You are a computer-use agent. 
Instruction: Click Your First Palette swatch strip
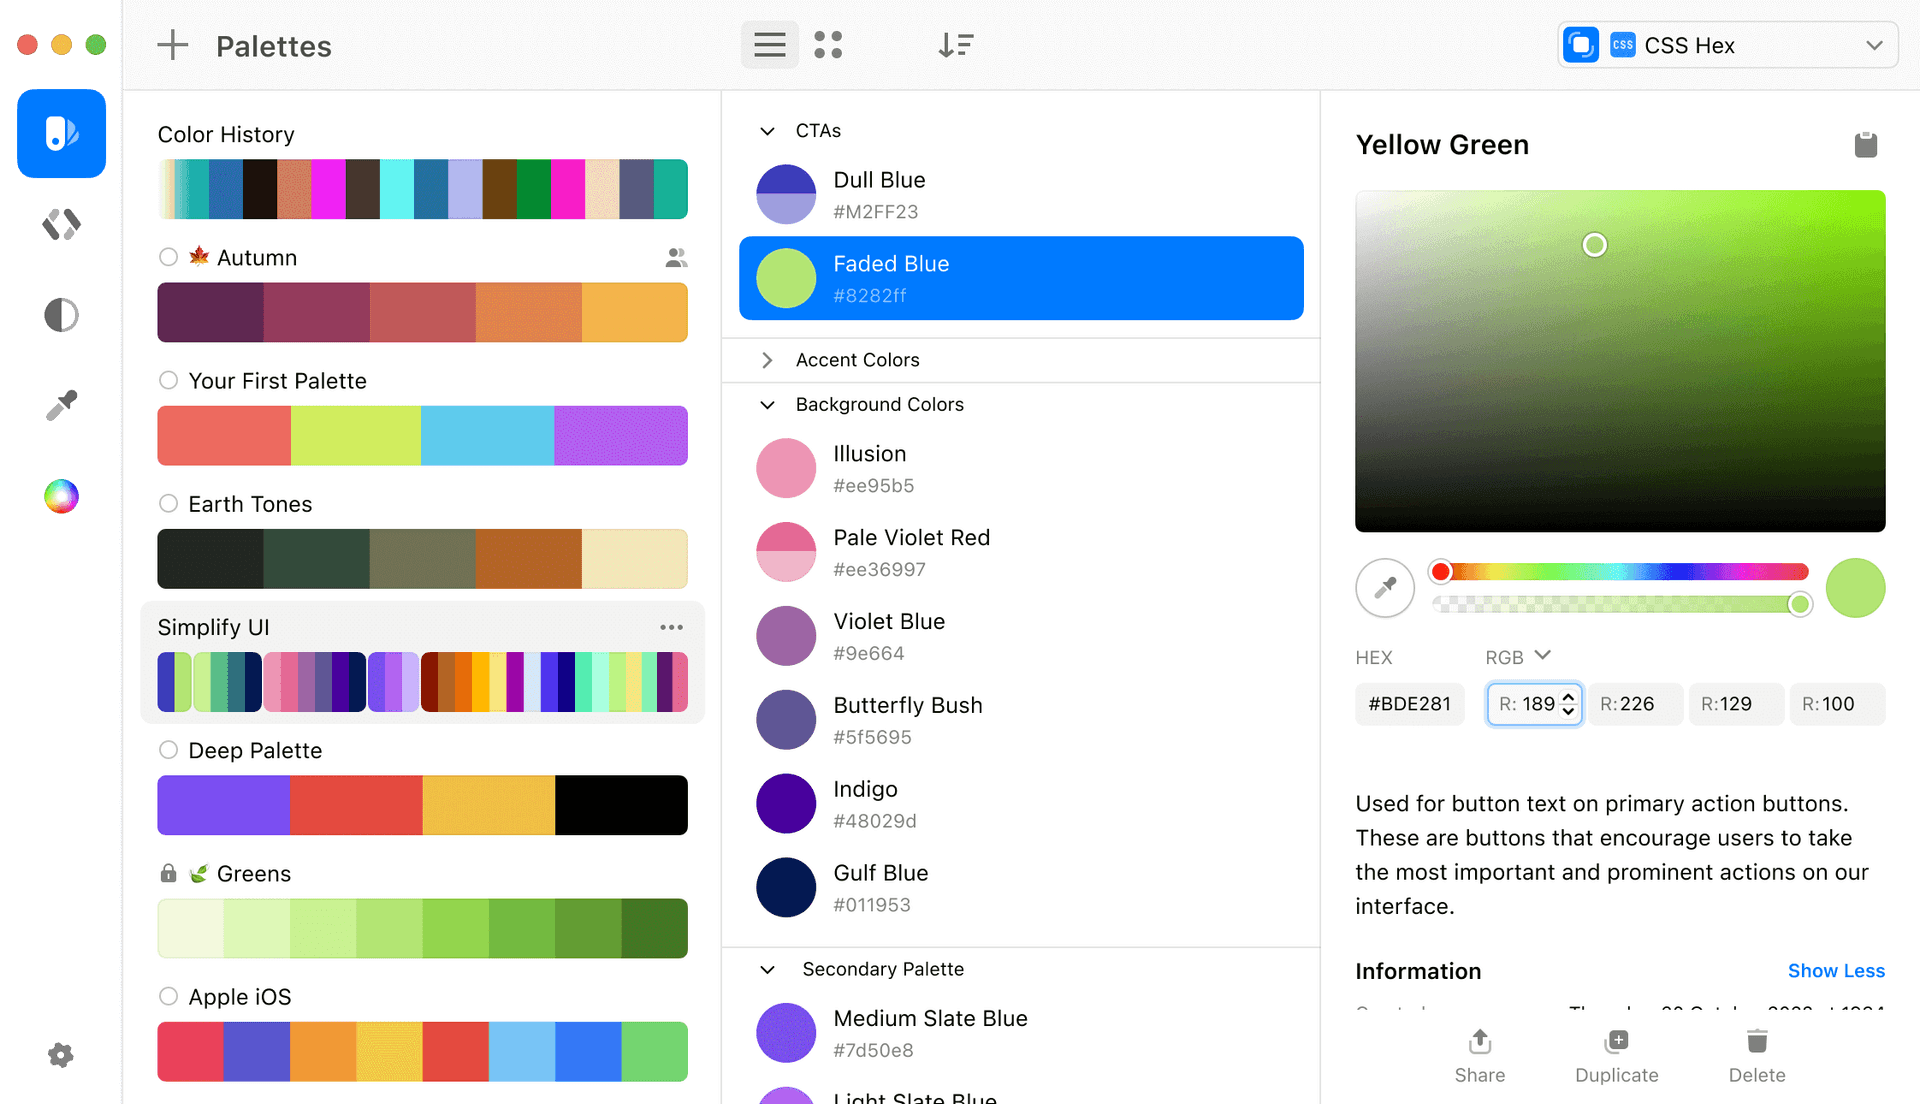pos(422,435)
